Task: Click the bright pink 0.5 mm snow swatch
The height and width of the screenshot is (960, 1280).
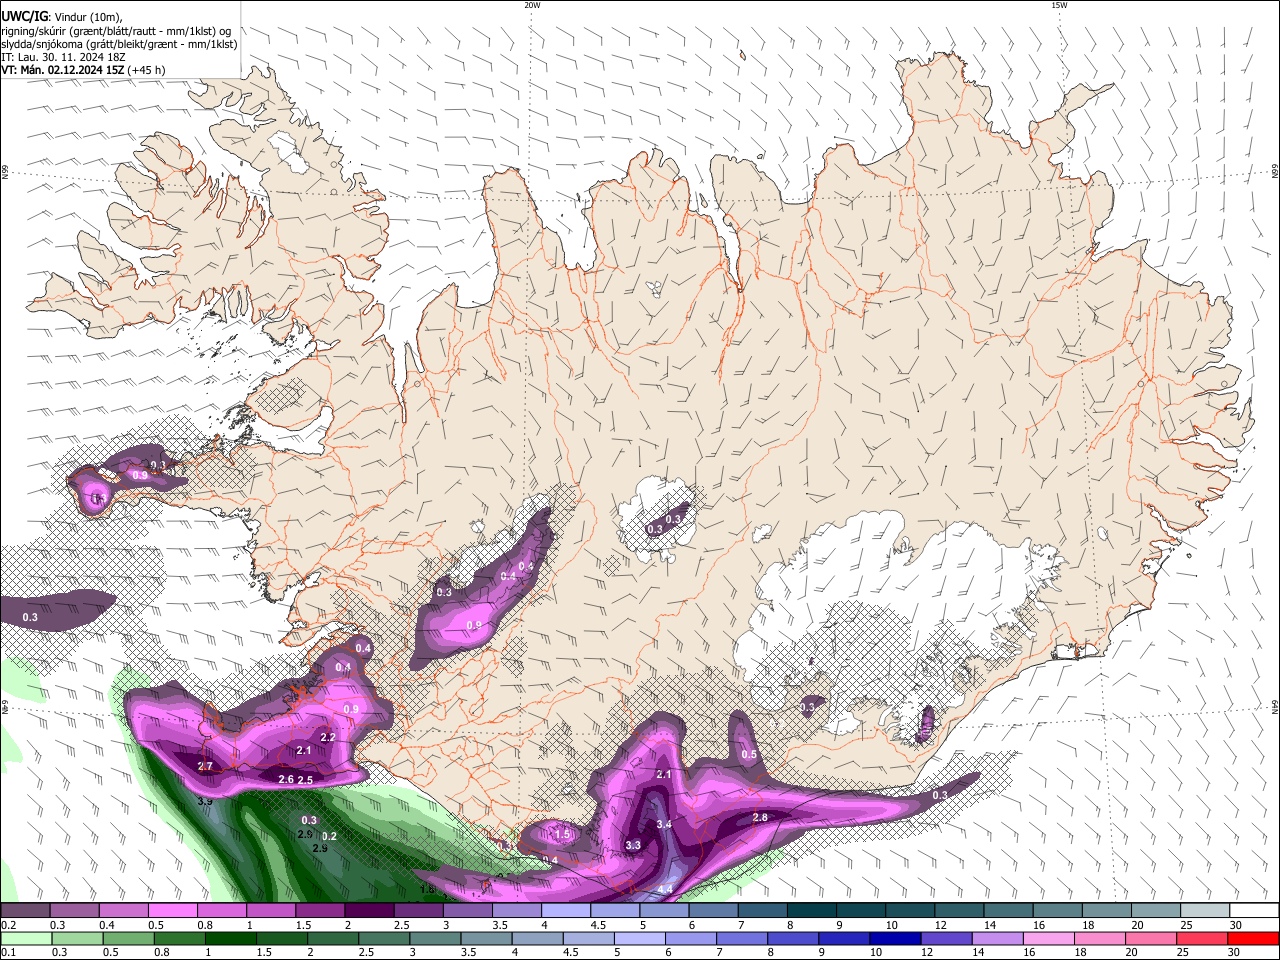Action: tap(172, 910)
